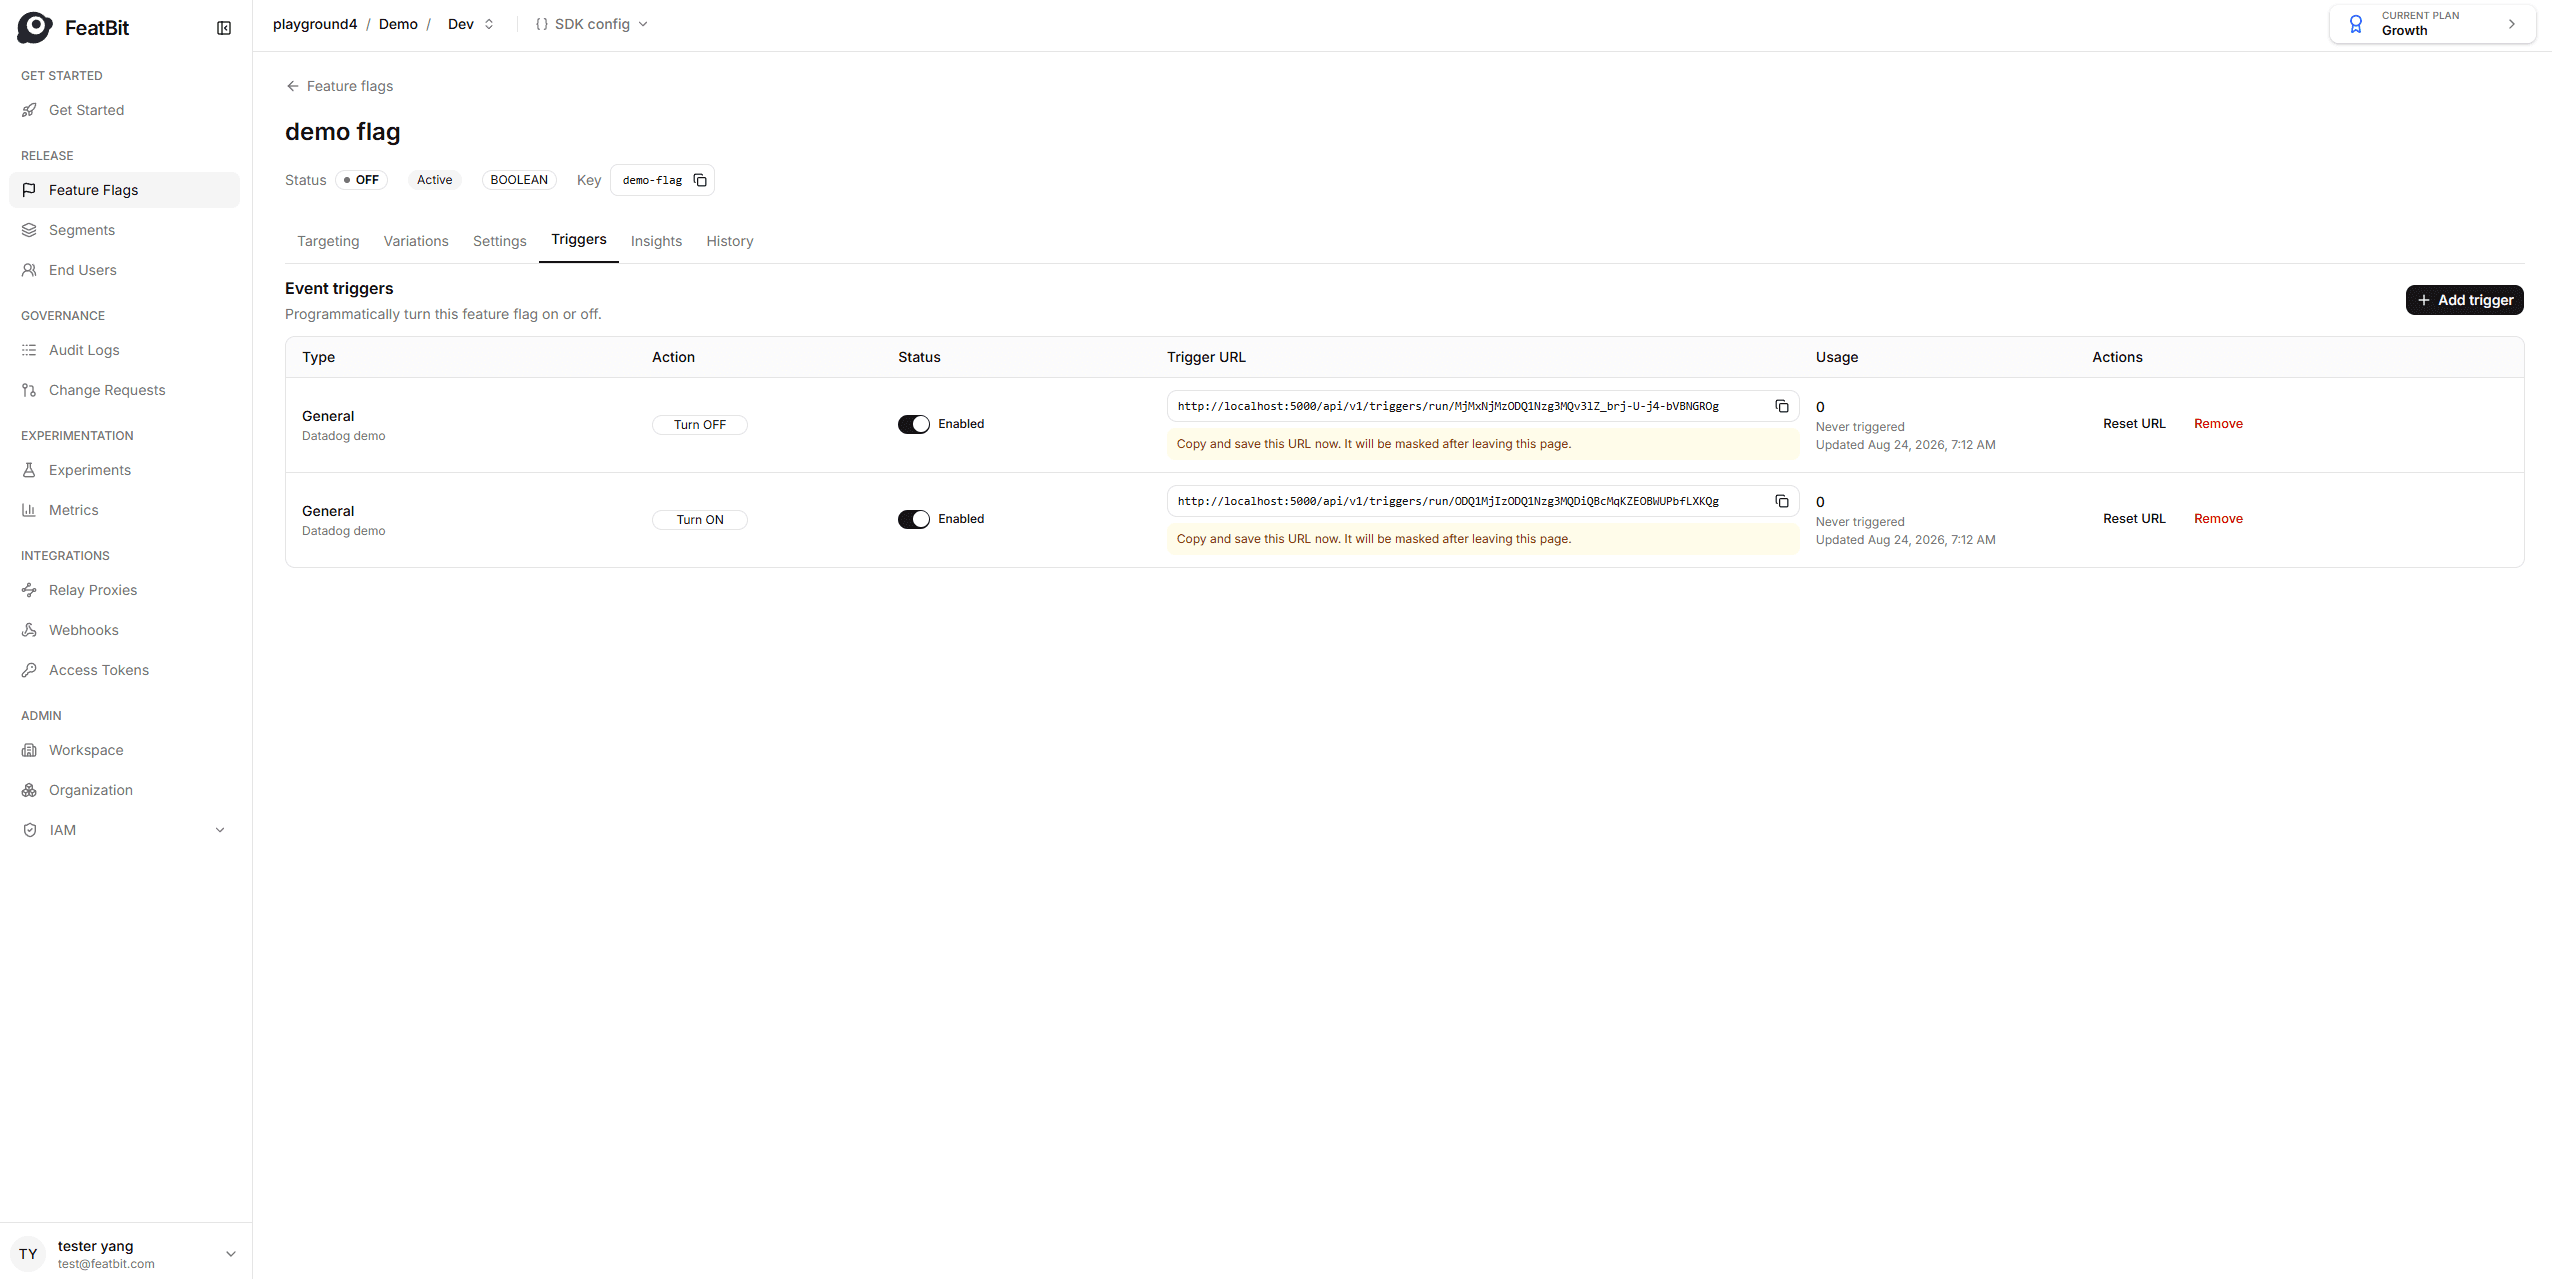Open Webhooks in the sidebar

tap(124, 630)
